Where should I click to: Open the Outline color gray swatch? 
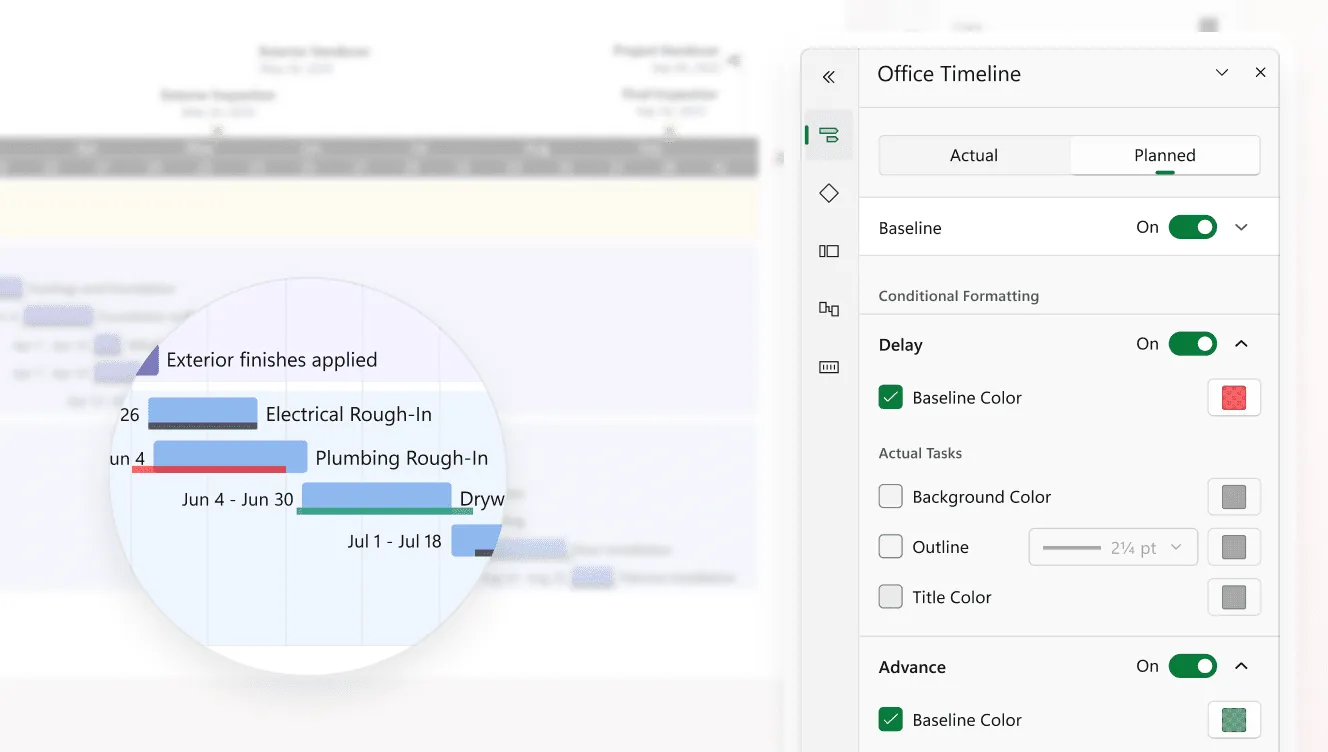click(x=1234, y=547)
